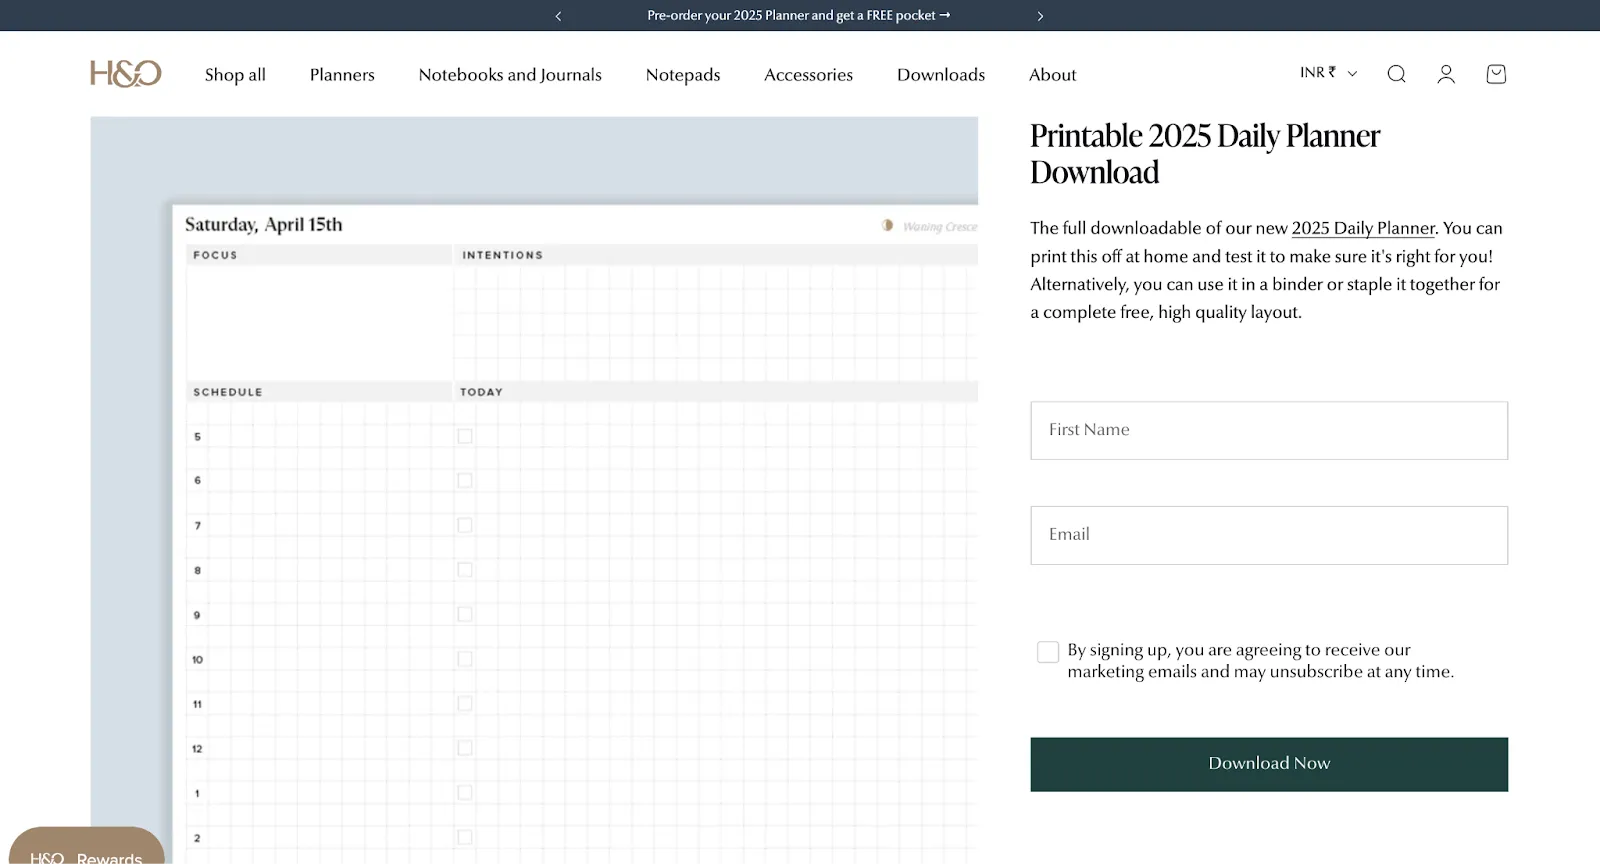Open Notebooks and Journals menu
Viewport: 1600px width, 864px height.
(x=510, y=75)
